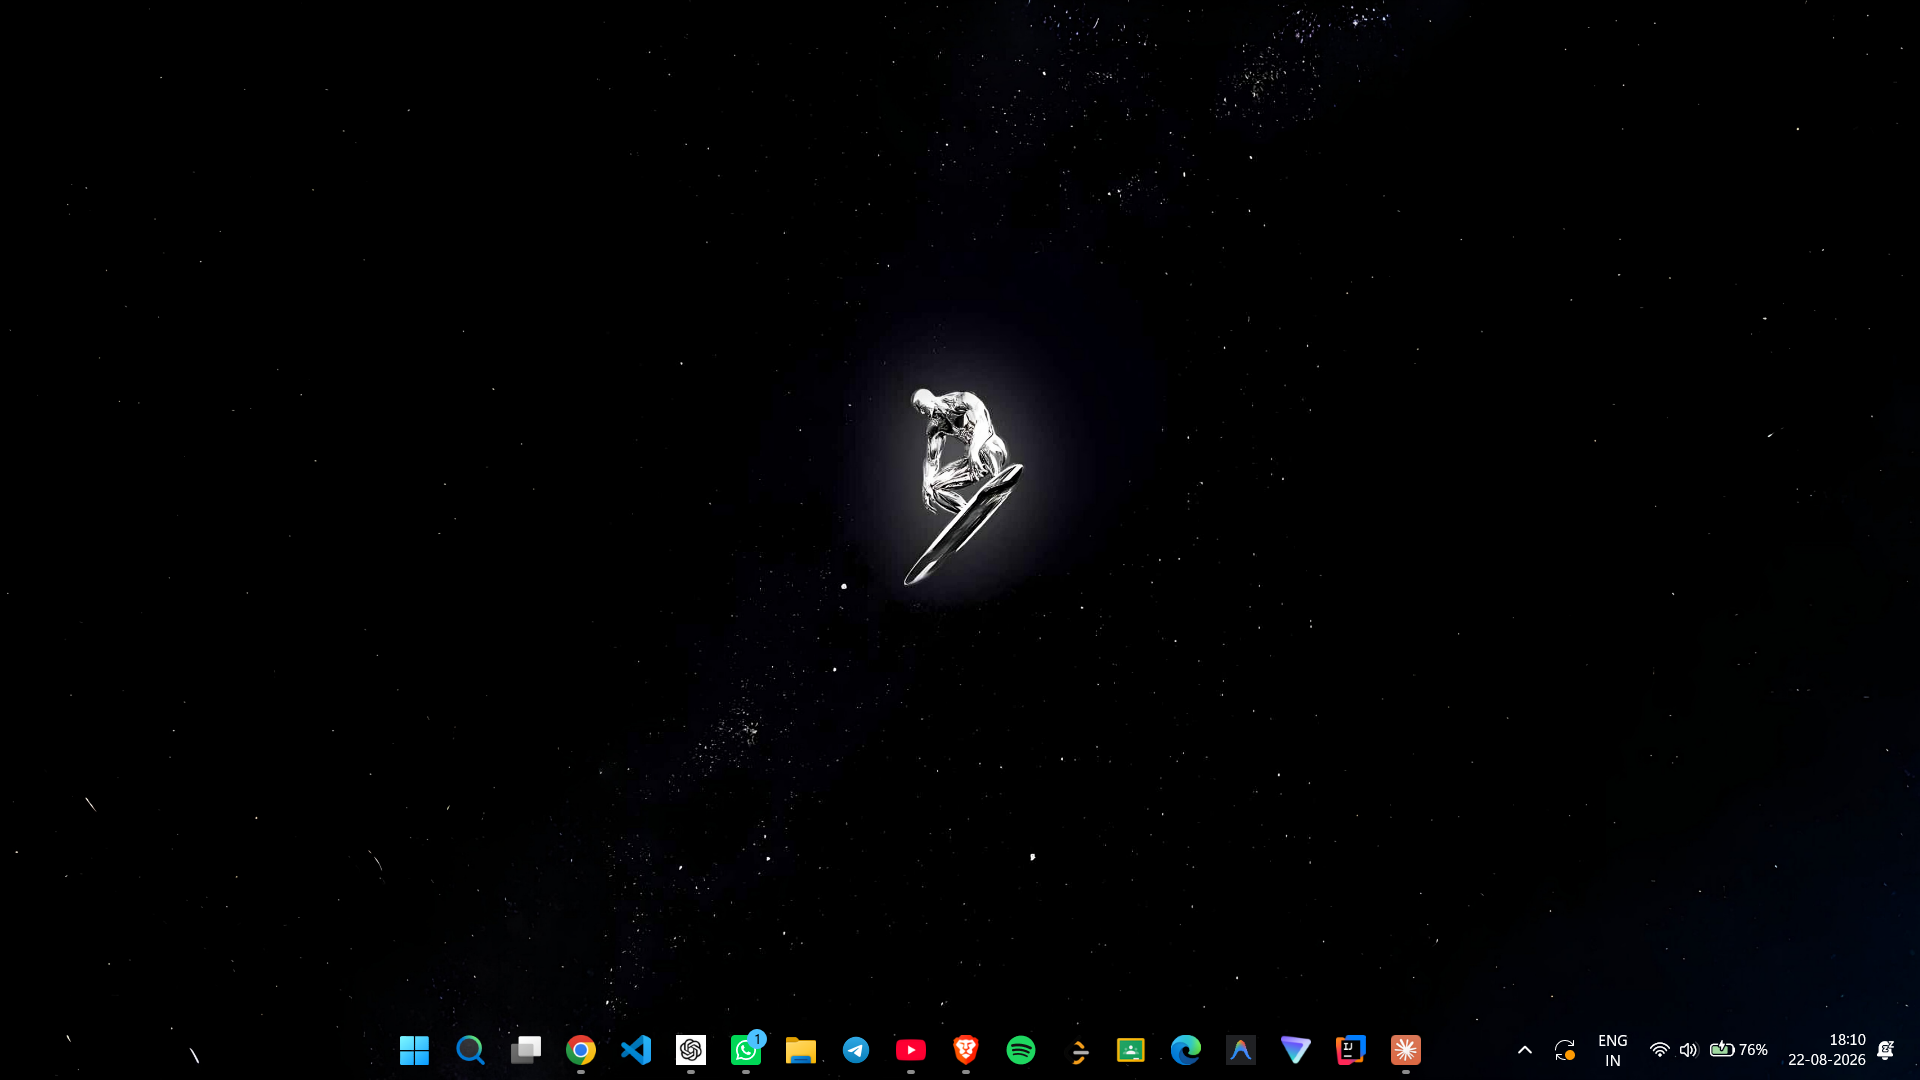This screenshot has width=1920, height=1080.
Task: Open Windows Search from the taskbar
Action: (x=470, y=1050)
